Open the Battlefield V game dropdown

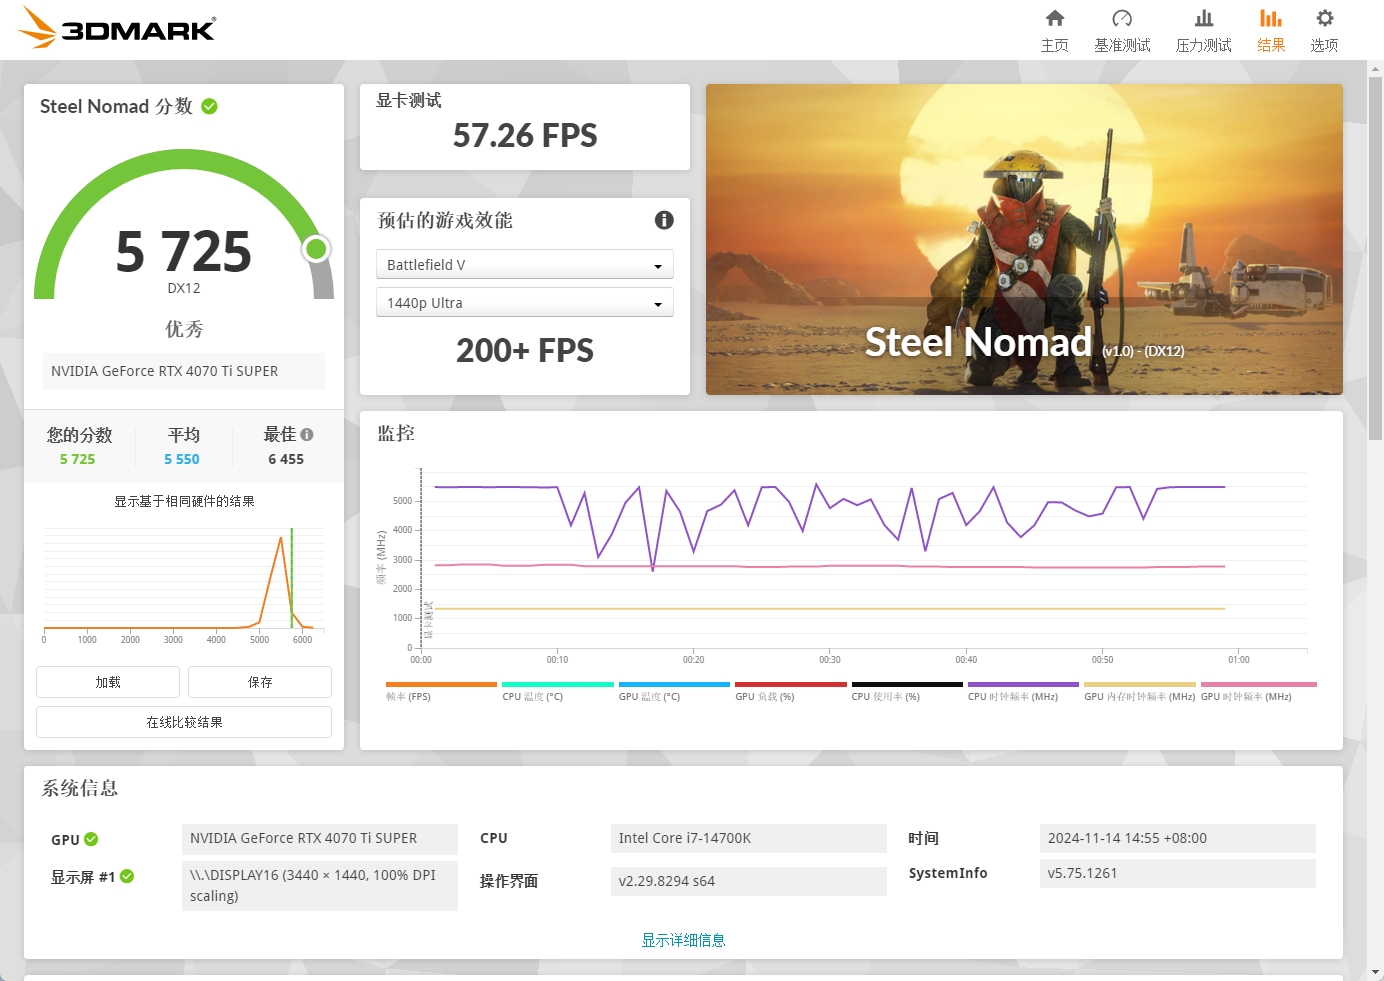point(524,265)
